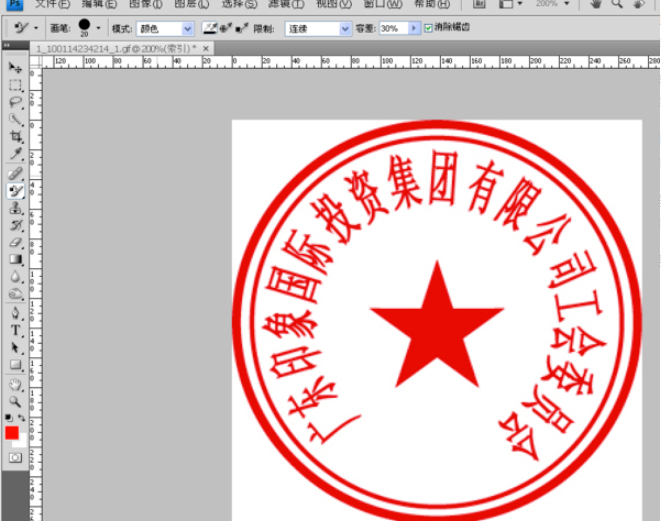Open the 模式 mode dropdown
The width and height of the screenshot is (661, 521).
click(x=165, y=29)
